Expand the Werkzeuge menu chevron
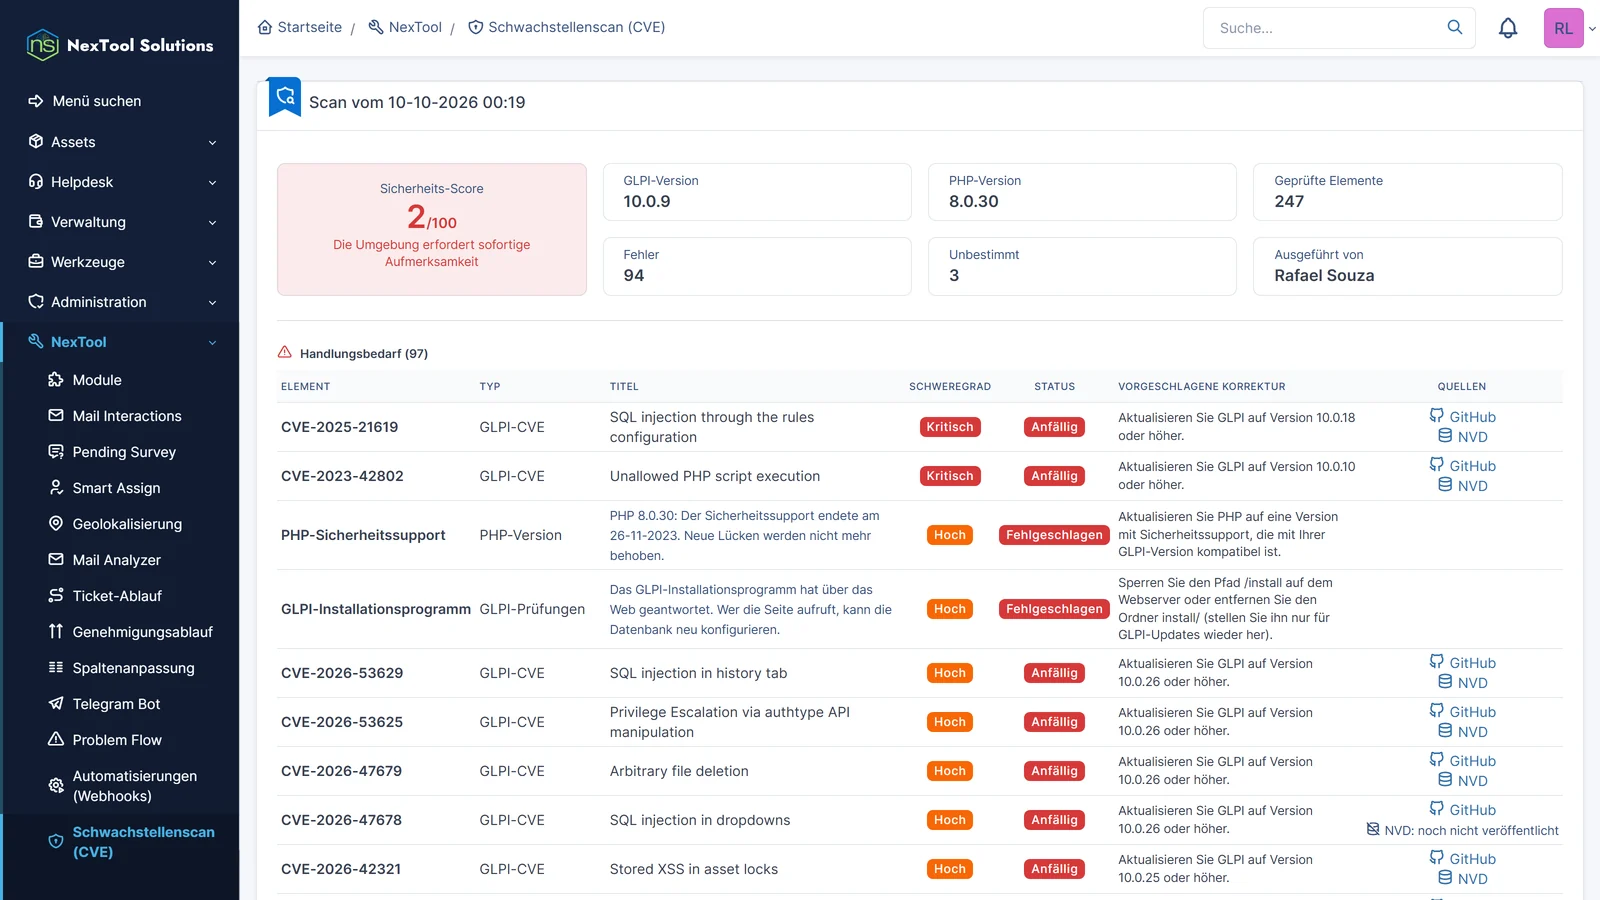Image resolution: width=1600 pixels, height=900 pixels. tap(212, 263)
